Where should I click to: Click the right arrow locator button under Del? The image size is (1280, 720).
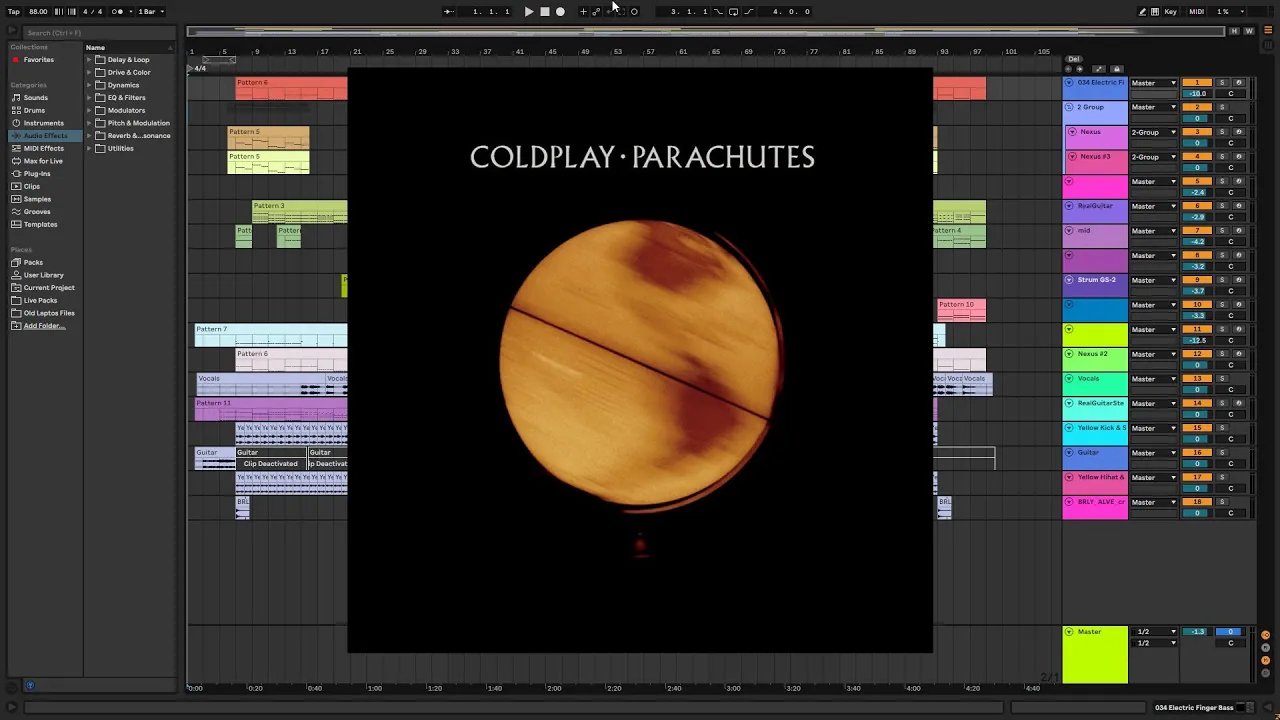coord(1079,69)
